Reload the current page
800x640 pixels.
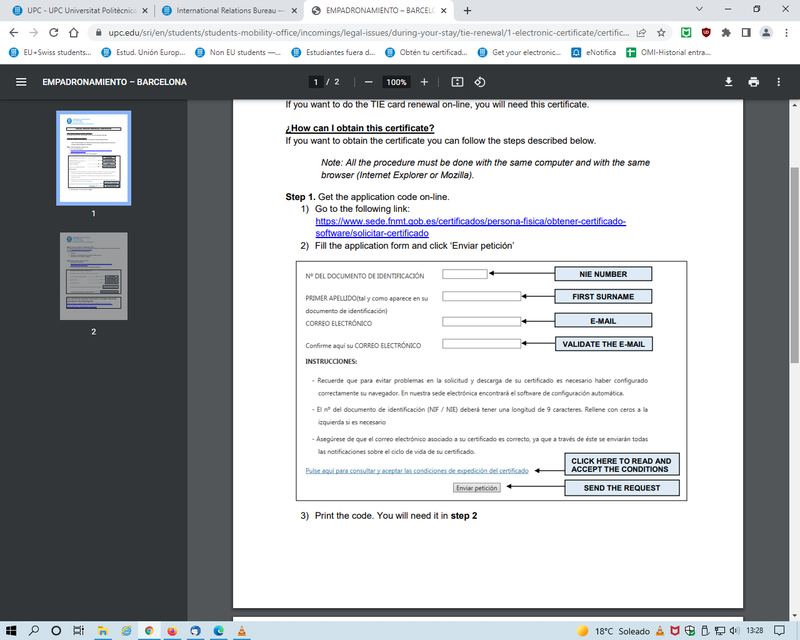click(54, 33)
